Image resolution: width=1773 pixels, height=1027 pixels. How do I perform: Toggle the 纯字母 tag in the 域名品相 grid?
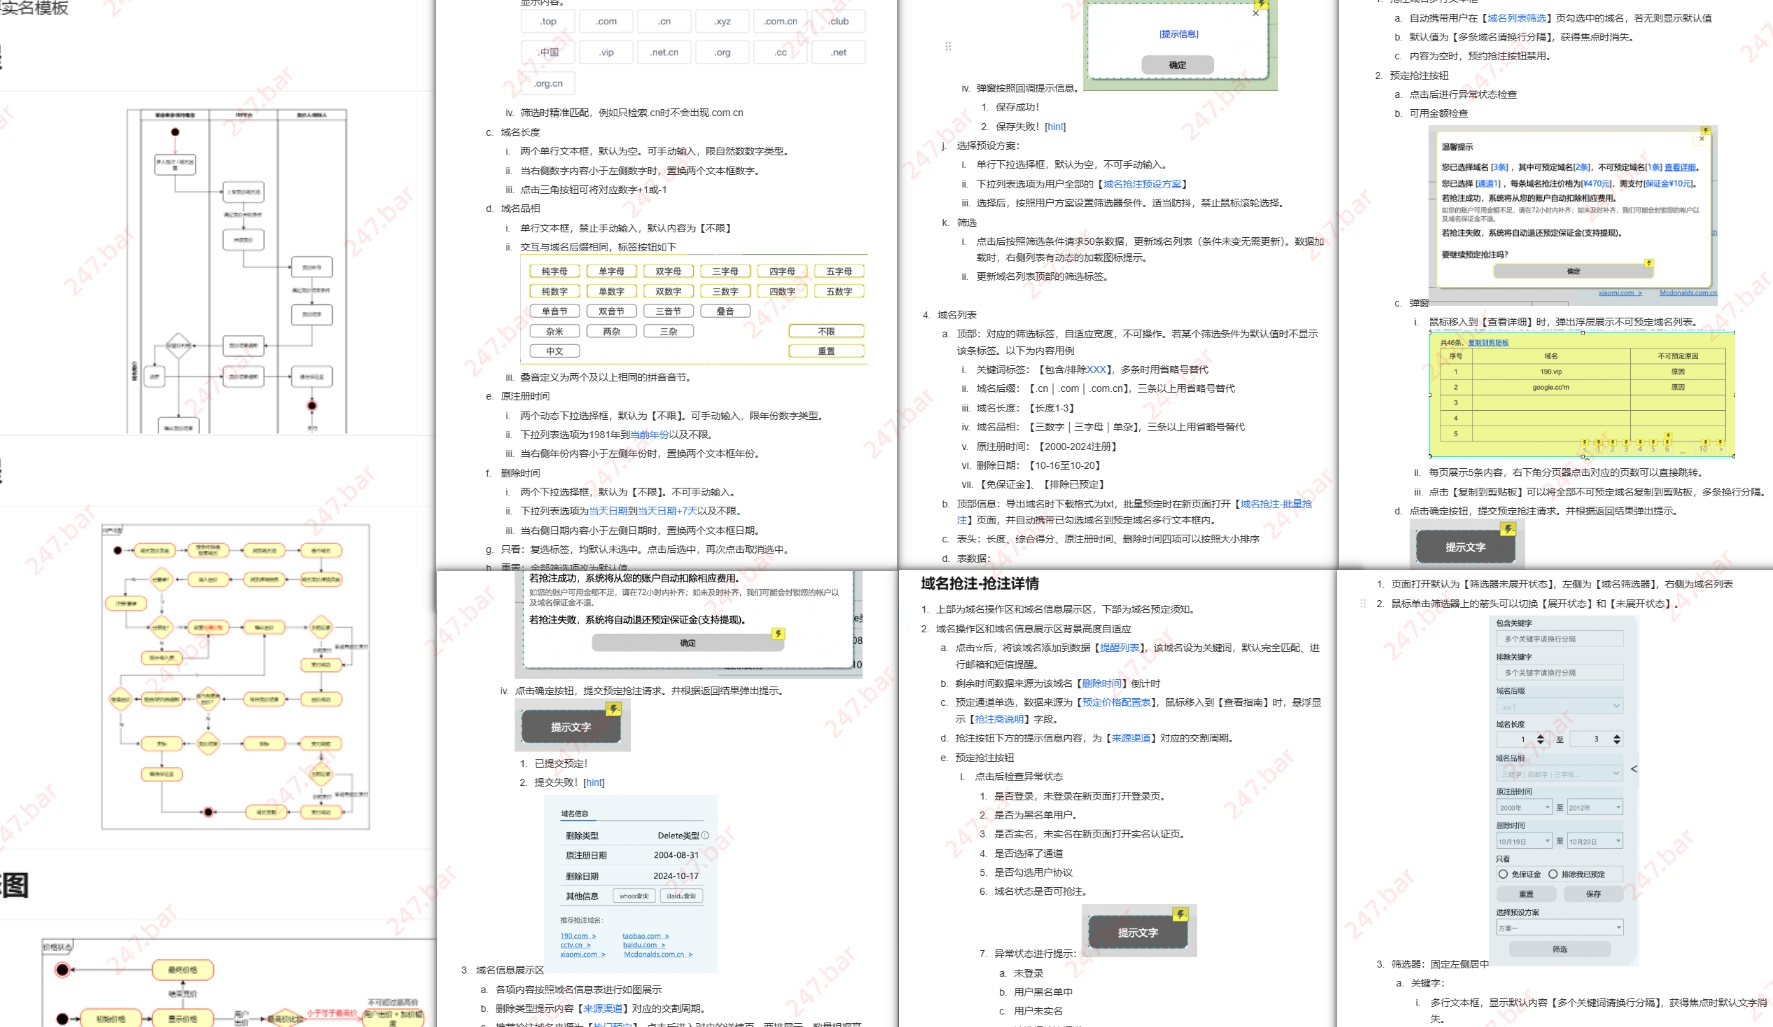[x=554, y=271]
